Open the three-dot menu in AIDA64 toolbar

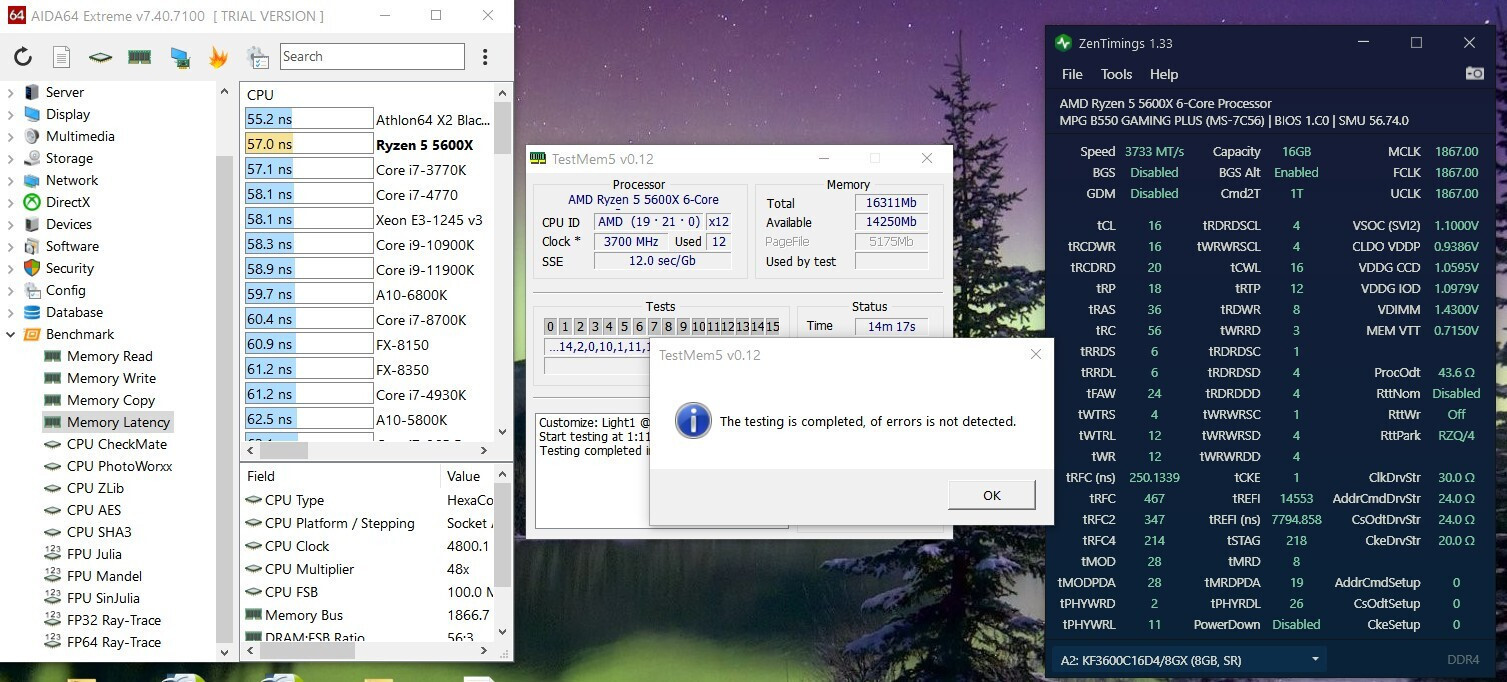(x=485, y=57)
